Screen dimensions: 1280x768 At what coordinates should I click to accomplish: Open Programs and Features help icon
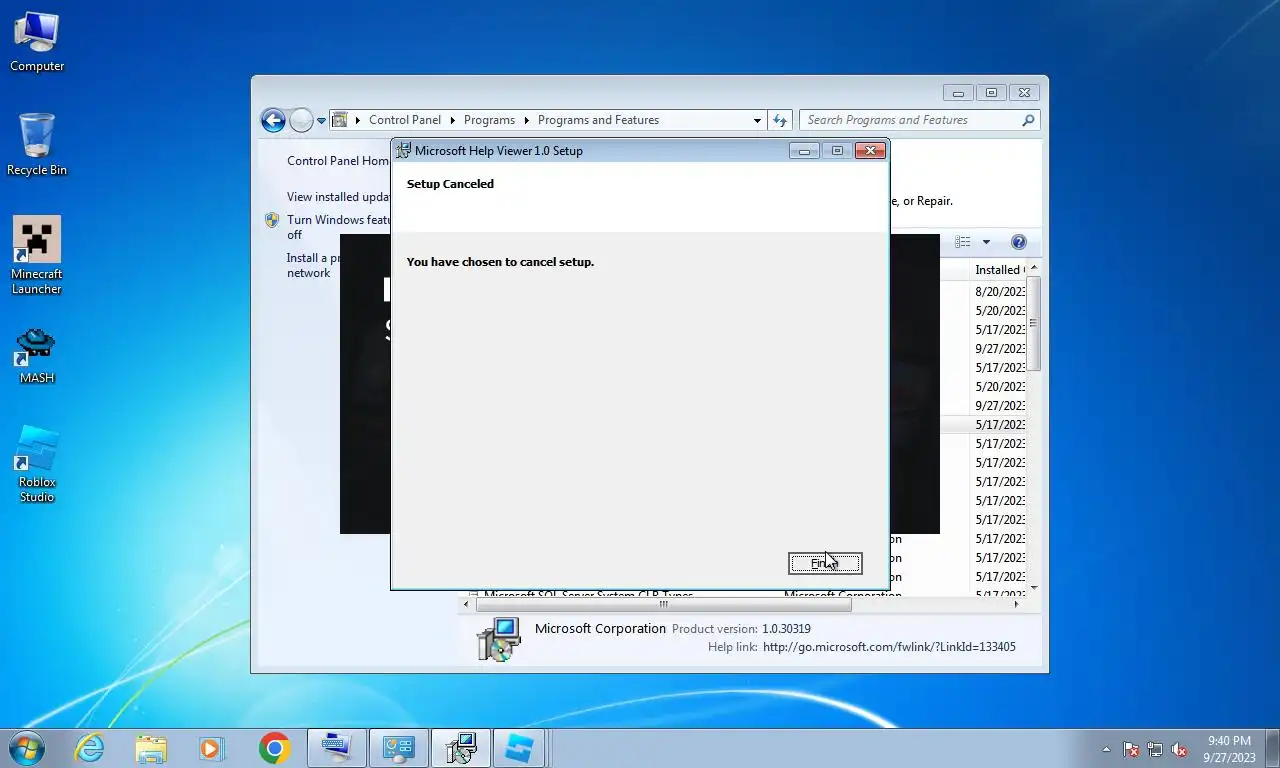coord(1018,242)
